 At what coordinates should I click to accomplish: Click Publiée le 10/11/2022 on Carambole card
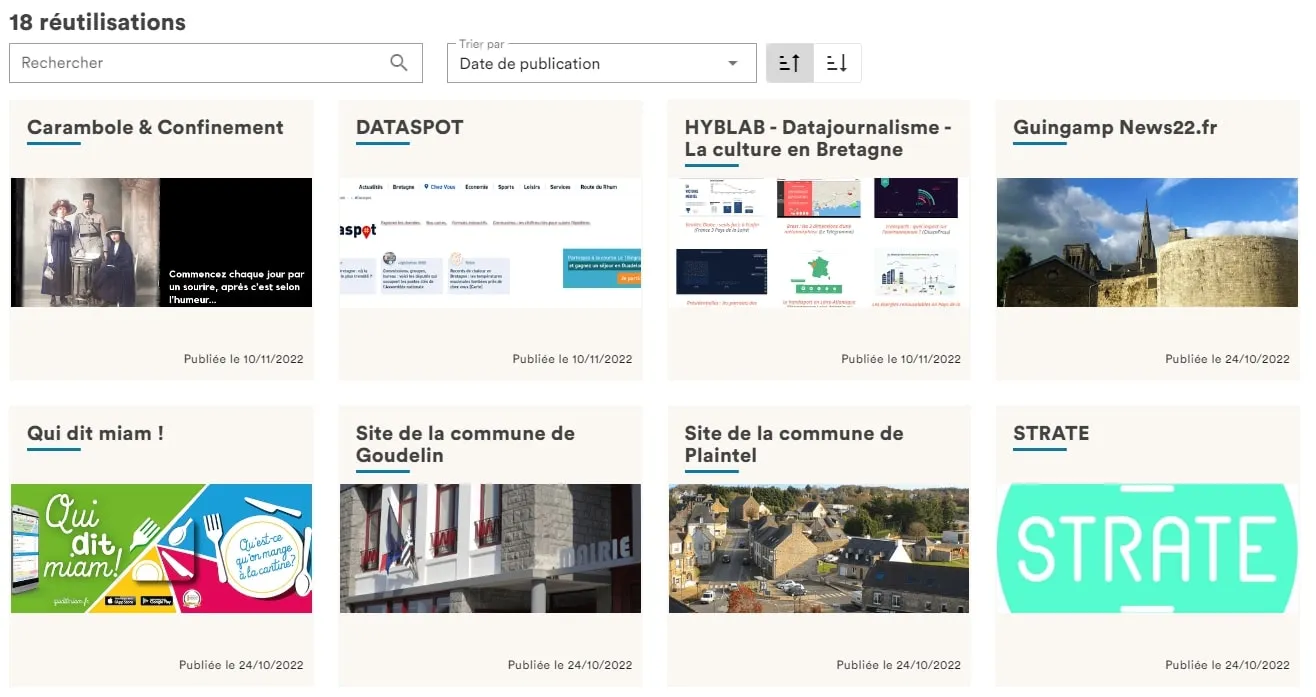pos(243,359)
